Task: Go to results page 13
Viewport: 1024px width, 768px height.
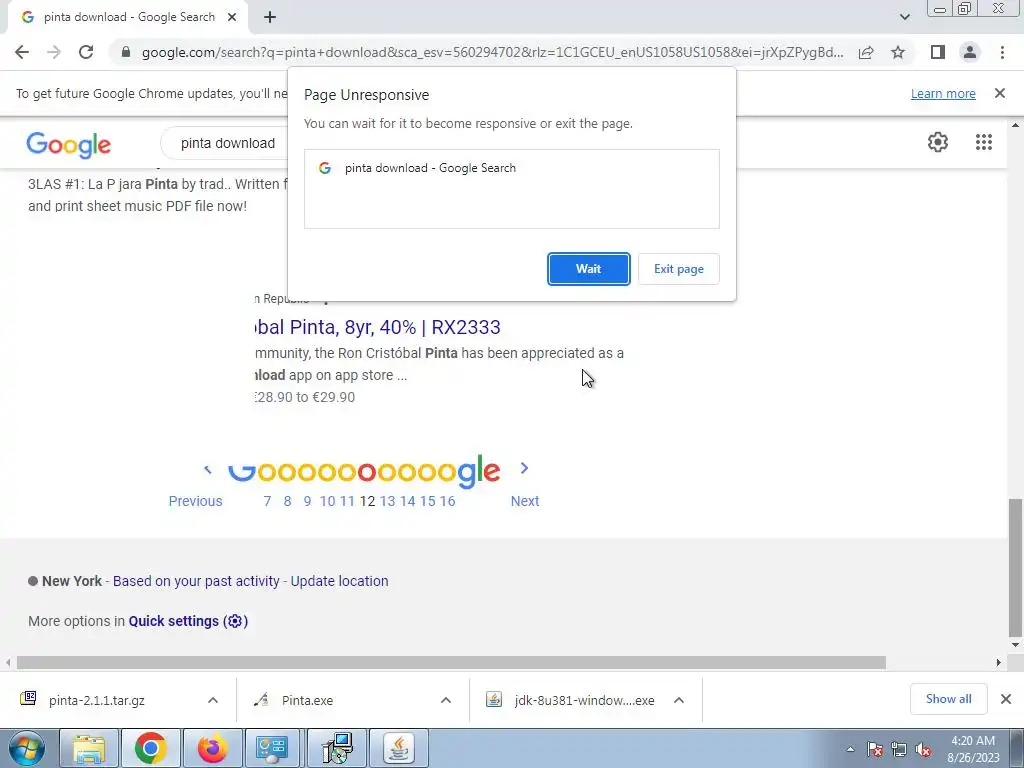Action: click(387, 501)
